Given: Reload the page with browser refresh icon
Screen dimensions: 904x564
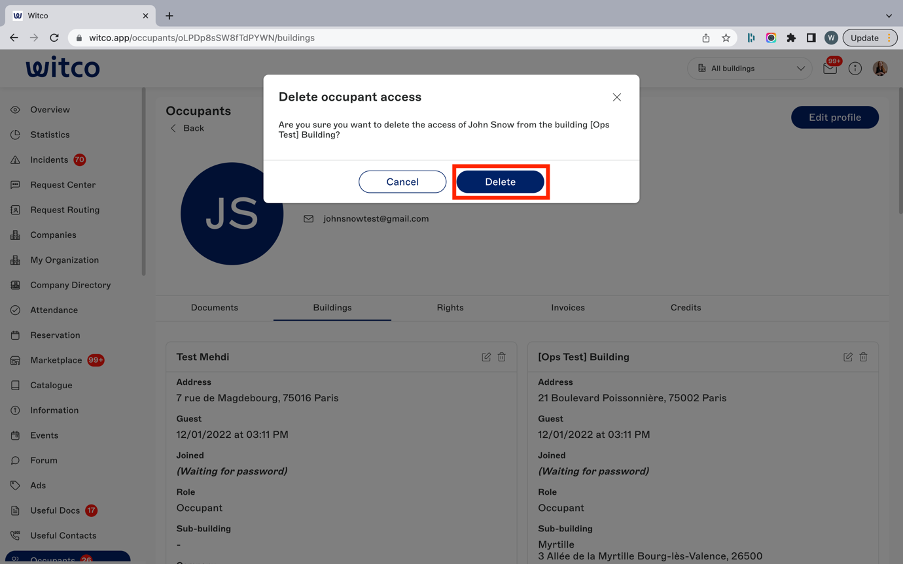Looking at the screenshot, I should [x=54, y=37].
